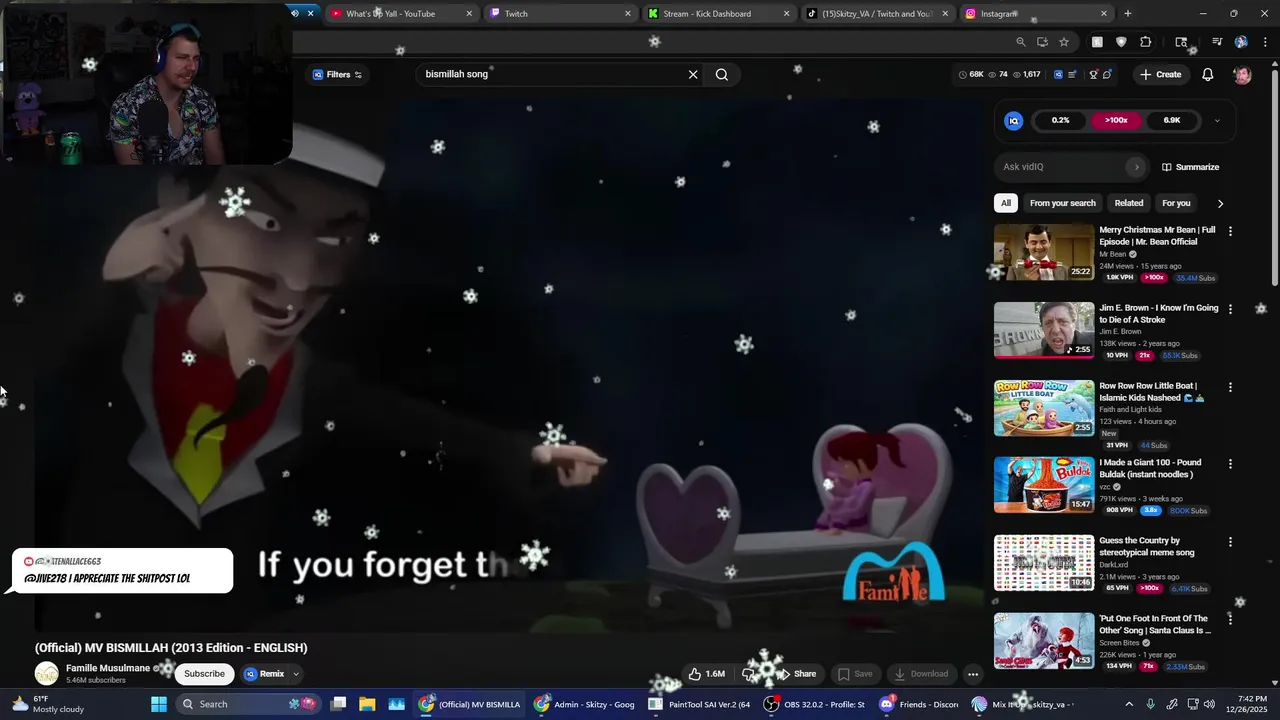
Task: Switch to Stream - Kick Dashboard tab
Action: (718, 14)
